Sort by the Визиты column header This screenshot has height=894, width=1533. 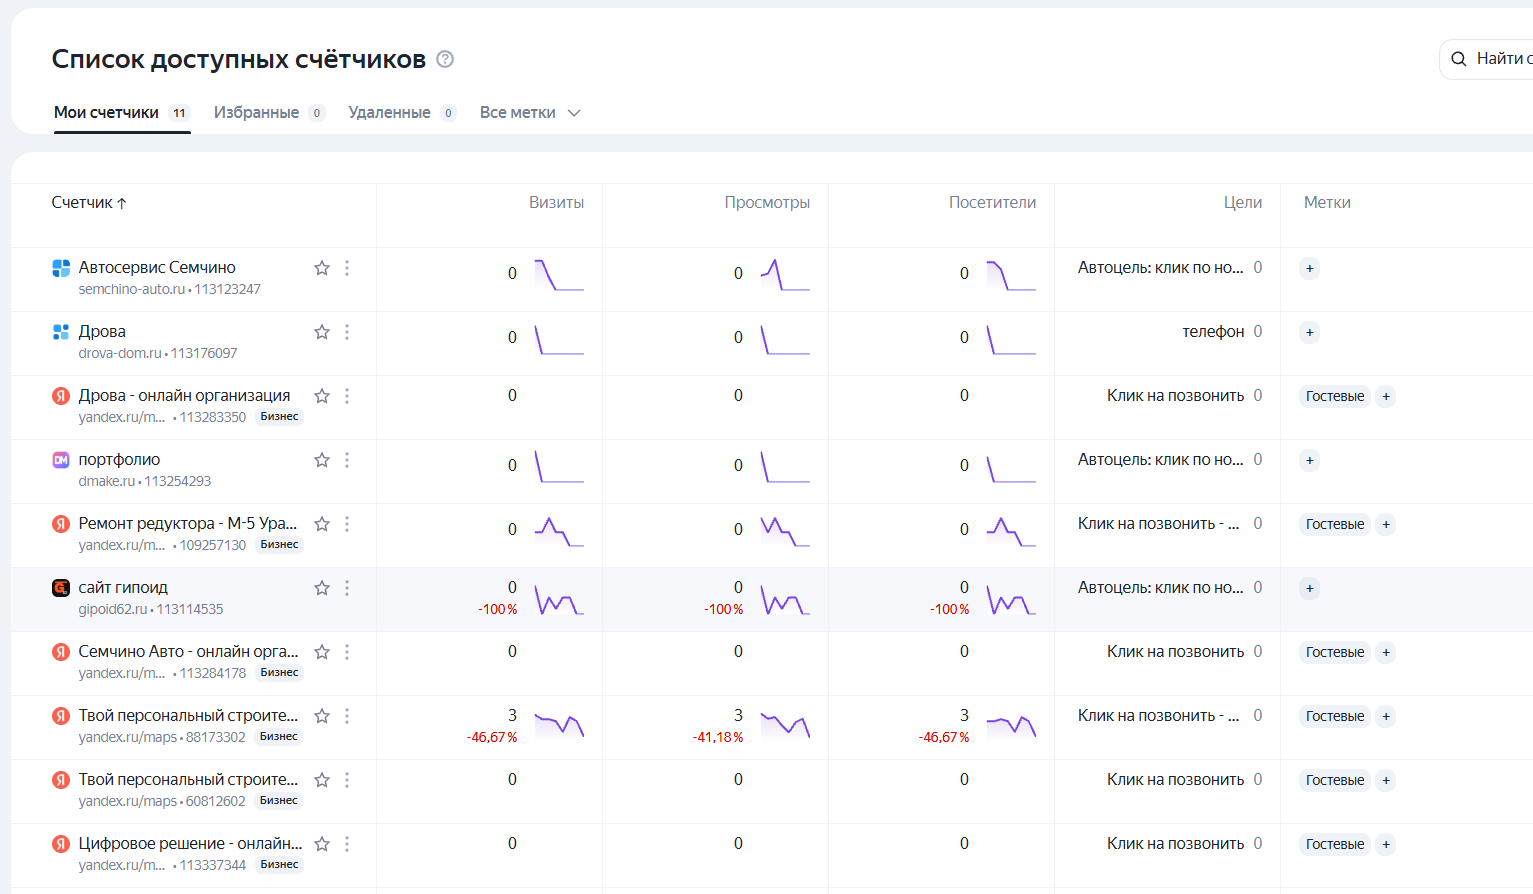click(x=556, y=203)
